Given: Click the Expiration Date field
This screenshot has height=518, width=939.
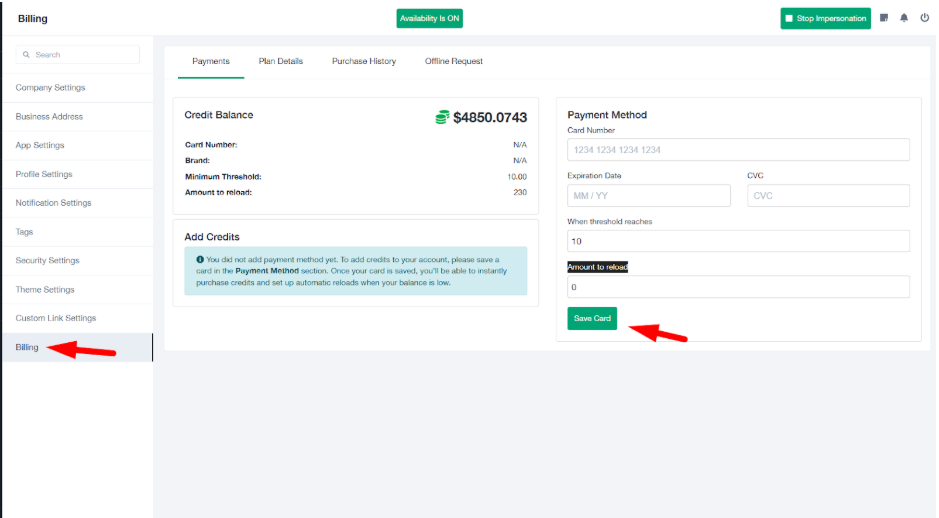Looking at the screenshot, I should 650,195.
